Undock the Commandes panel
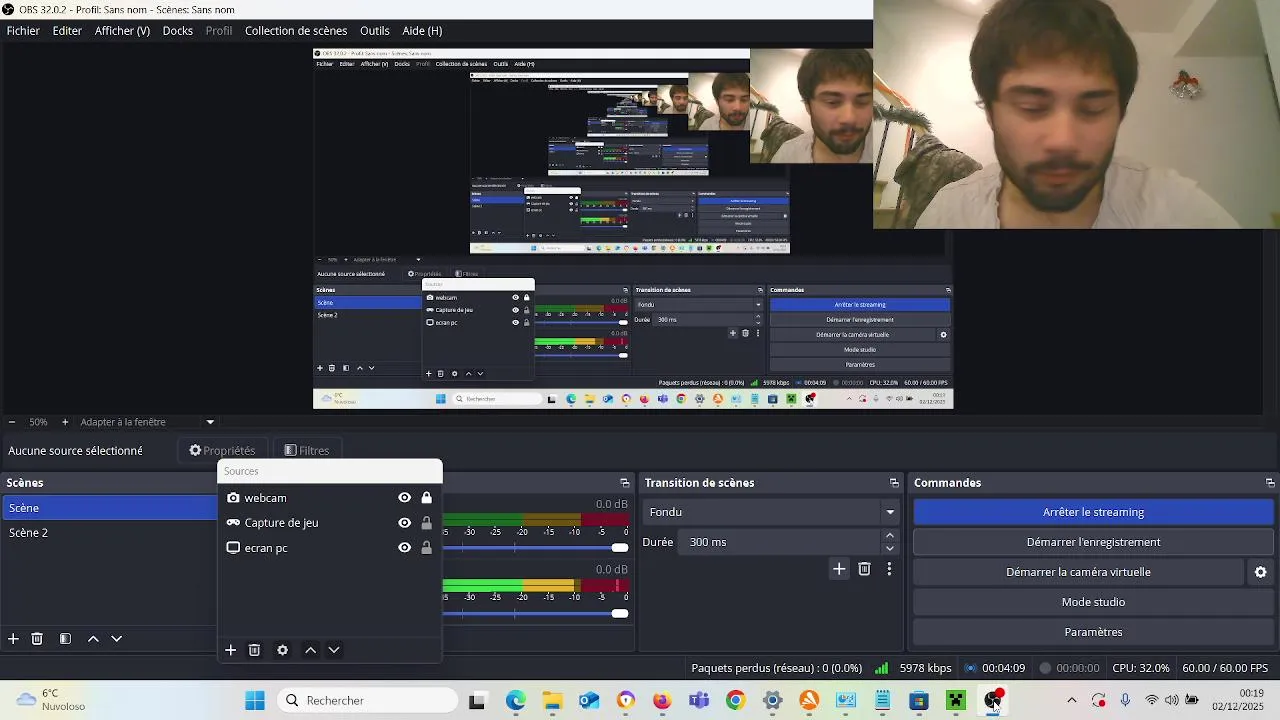1280x720 pixels. tap(1270, 483)
